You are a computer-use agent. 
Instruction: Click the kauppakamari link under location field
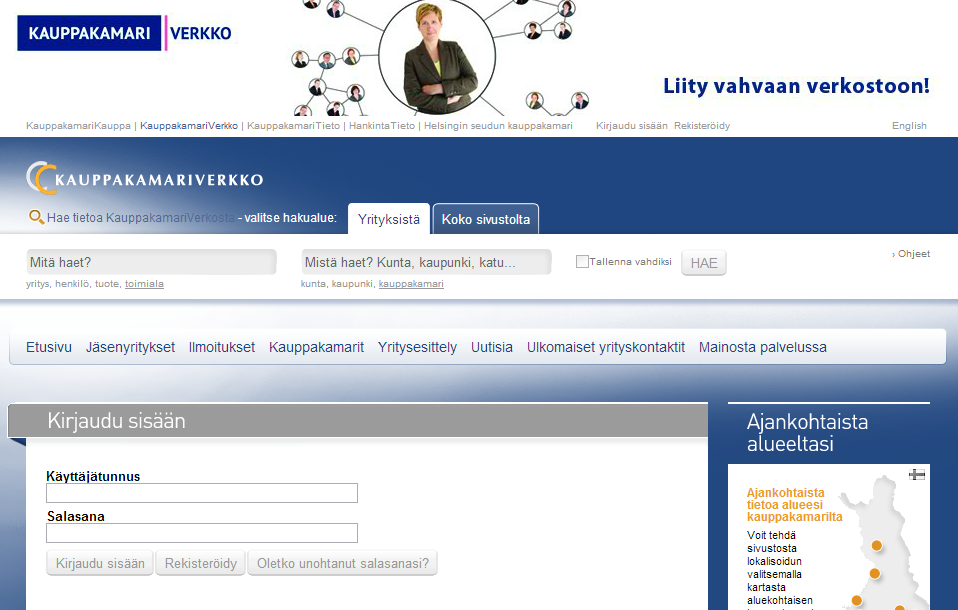point(411,284)
